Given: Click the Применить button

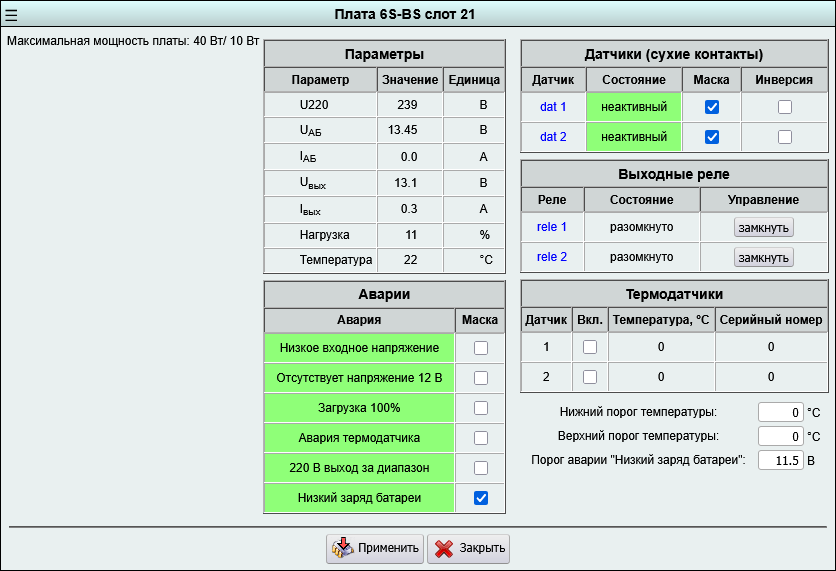Looking at the screenshot, I should click(376, 548).
